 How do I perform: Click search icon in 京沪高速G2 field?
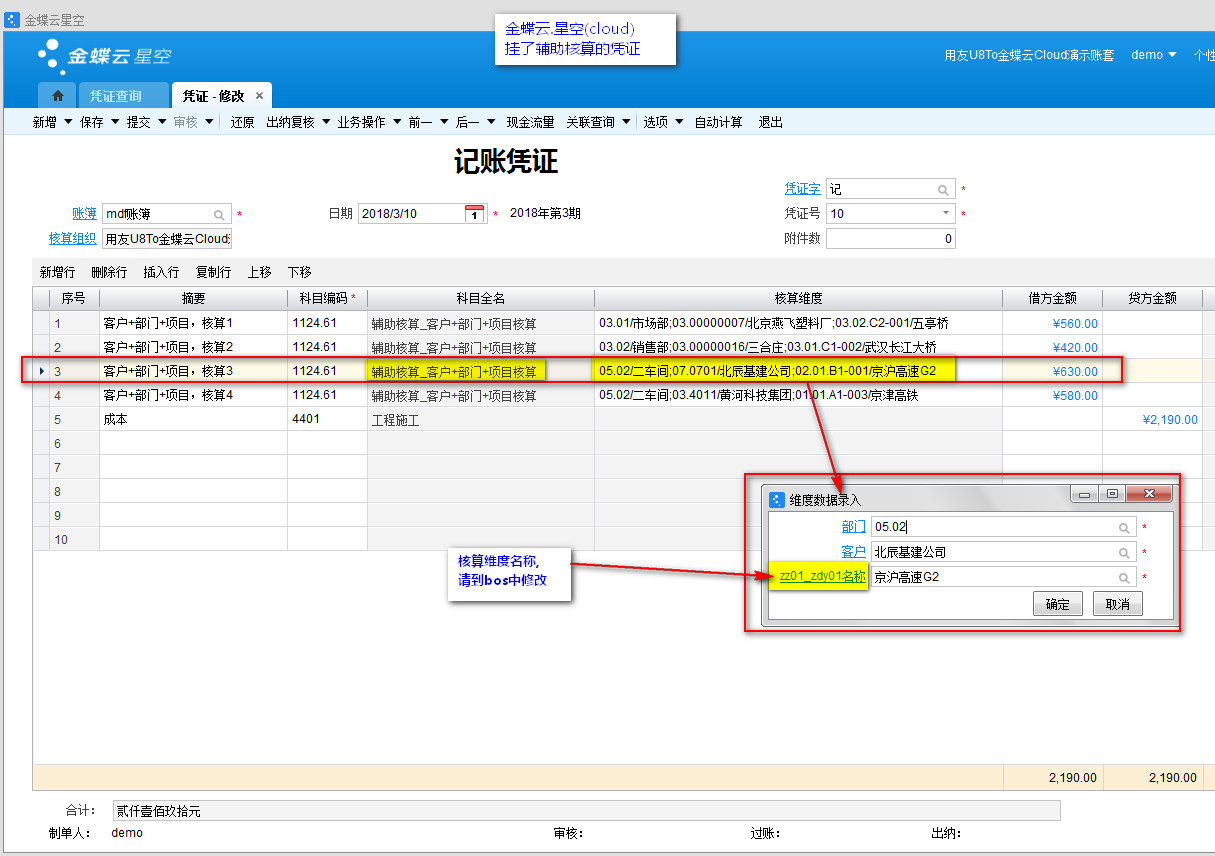point(1124,578)
